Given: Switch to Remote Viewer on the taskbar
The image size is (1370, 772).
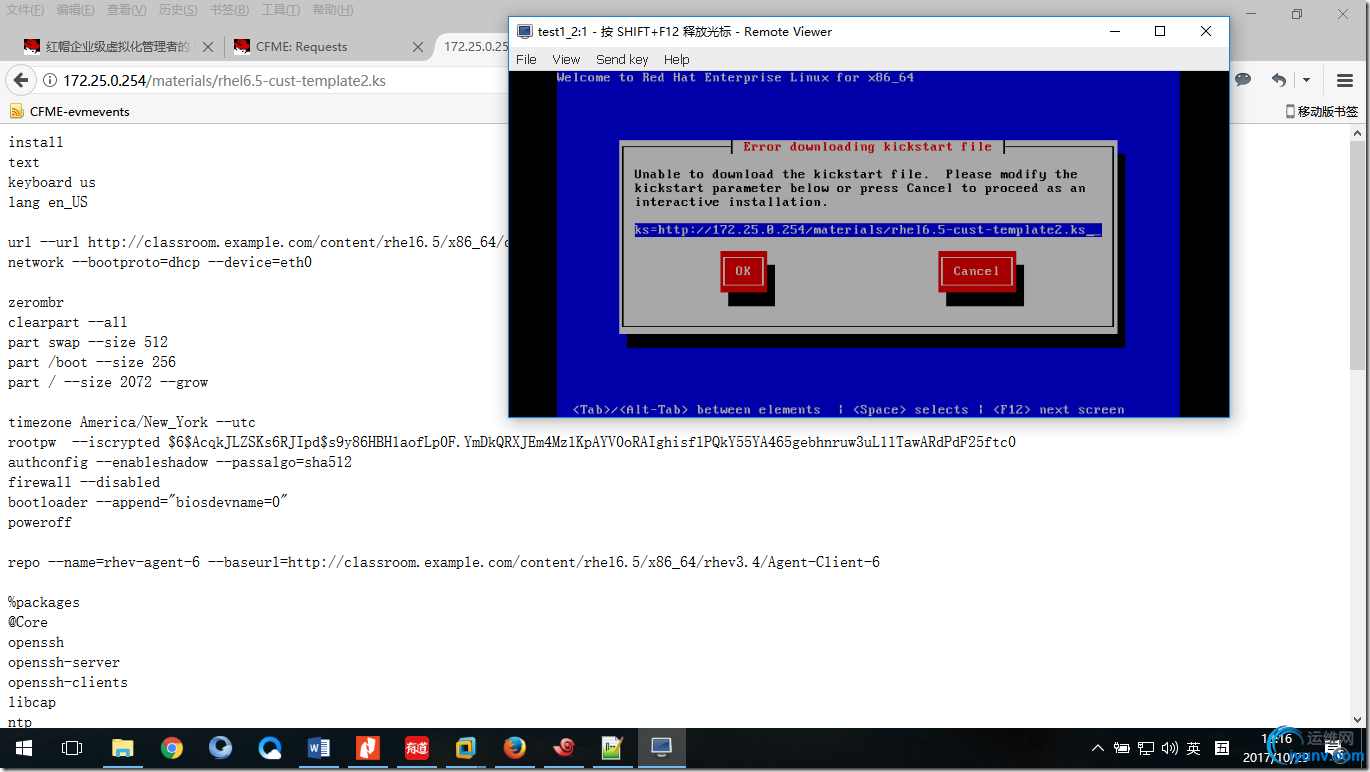Looking at the screenshot, I should [661, 748].
